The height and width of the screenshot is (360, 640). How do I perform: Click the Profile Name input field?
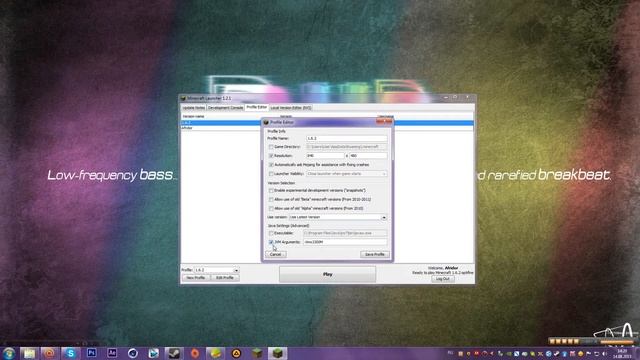pyautogui.click(x=346, y=138)
